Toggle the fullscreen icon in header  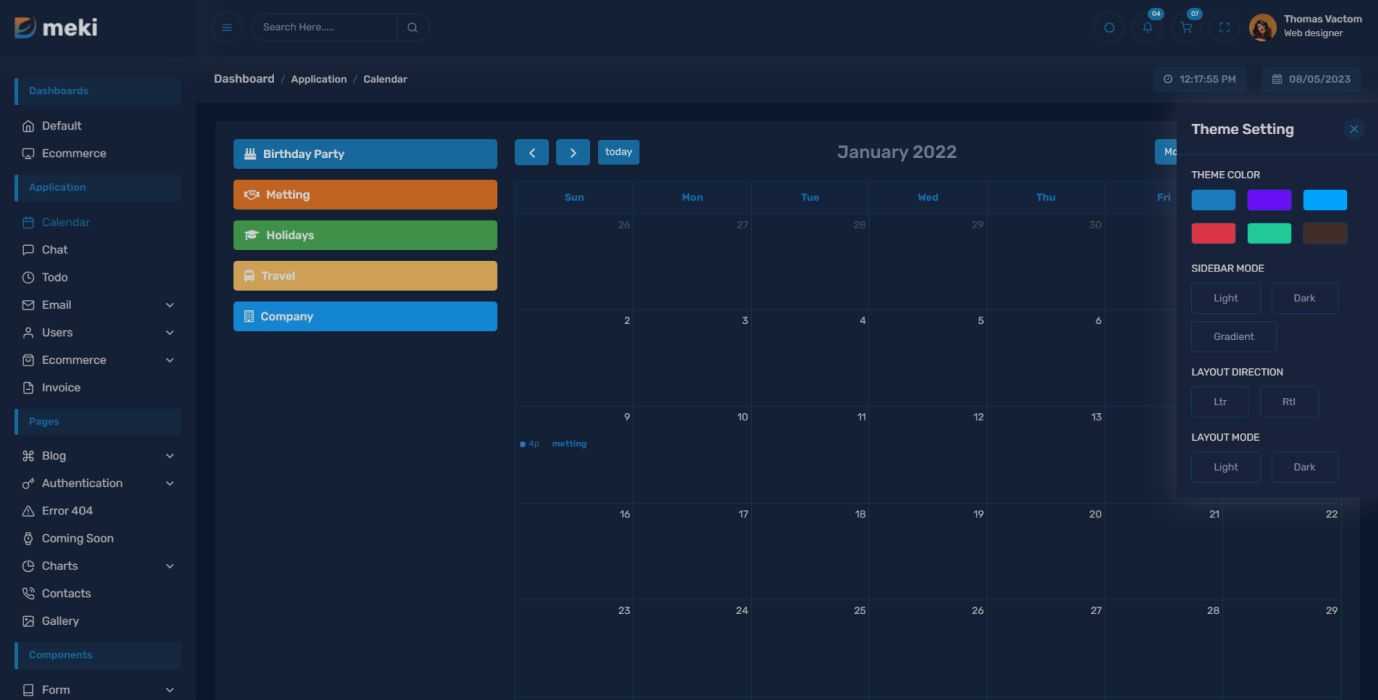tap(1224, 27)
